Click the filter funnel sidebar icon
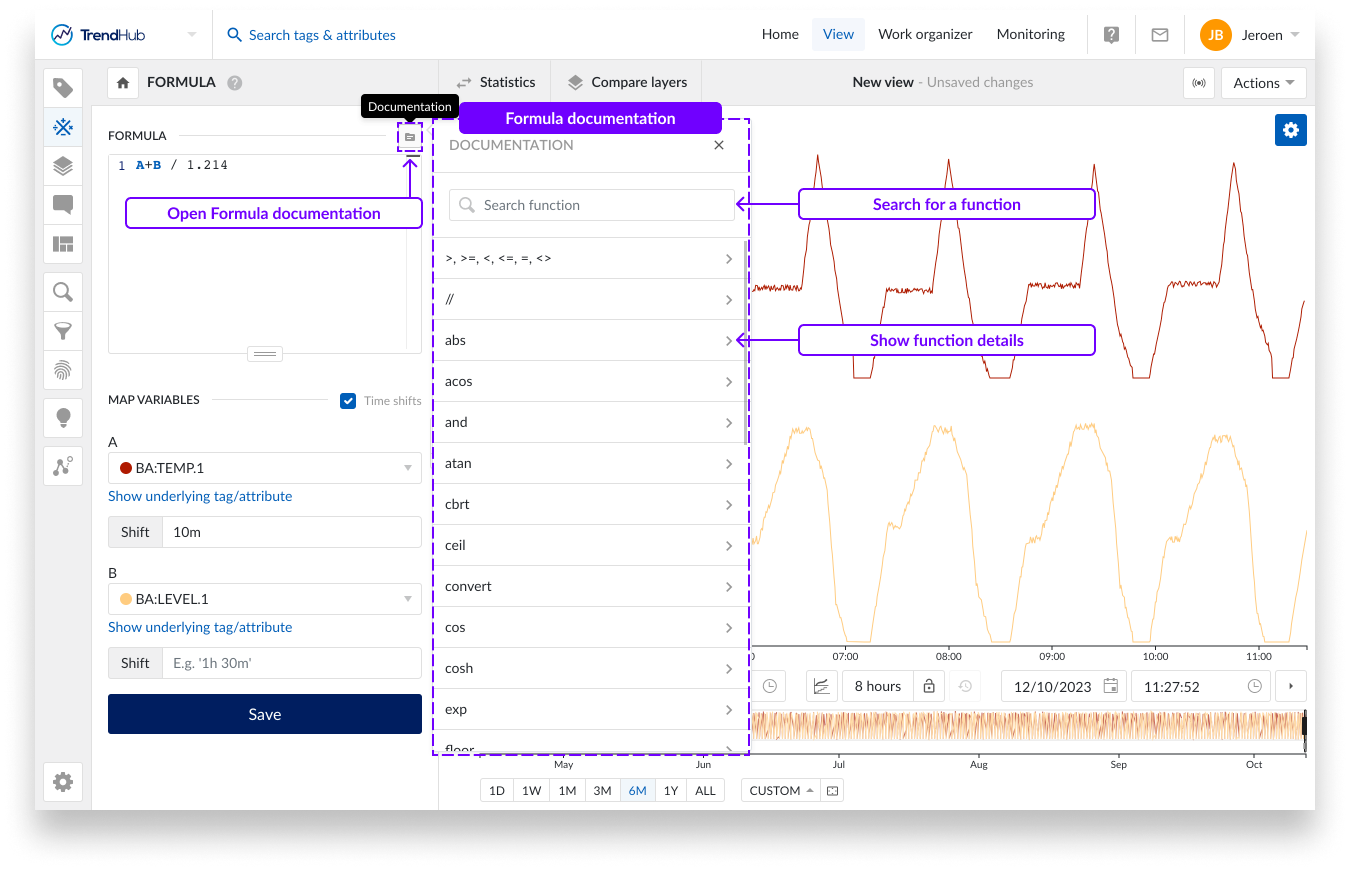The height and width of the screenshot is (870, 1350). point(63,331)
